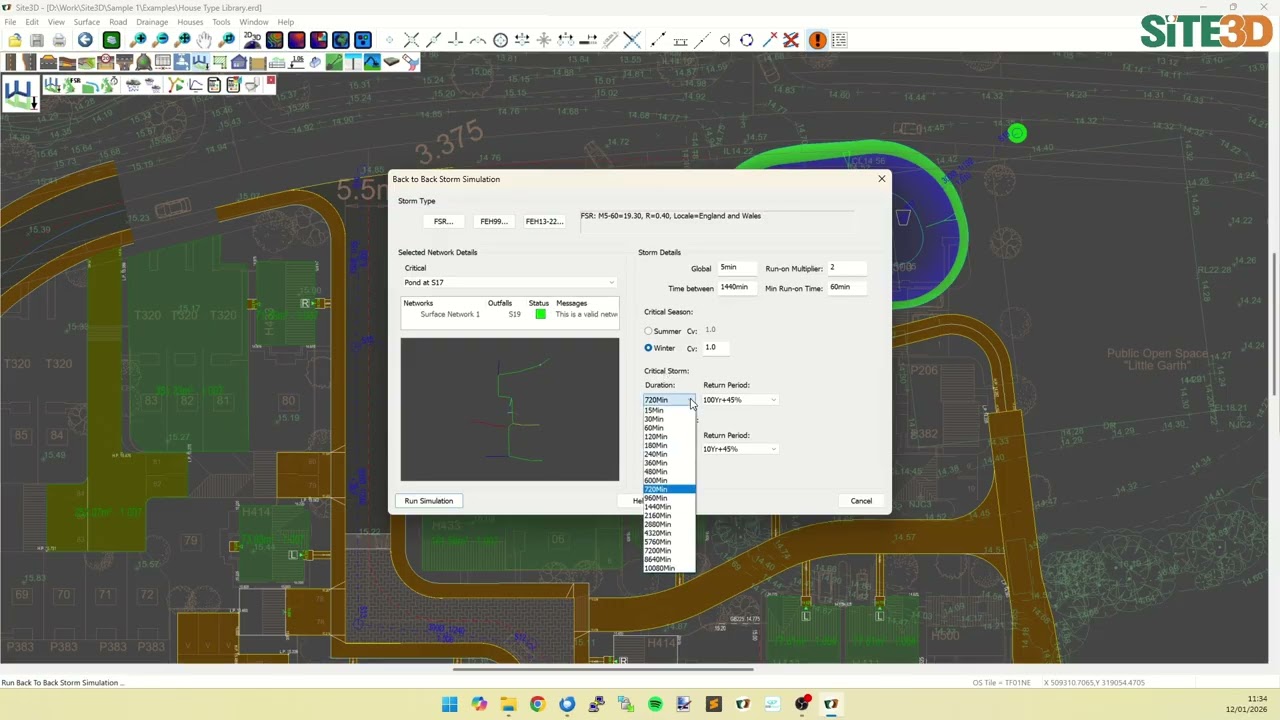Select the Pan hand tool
1280x720 pixels.
(x=205, y=40)
